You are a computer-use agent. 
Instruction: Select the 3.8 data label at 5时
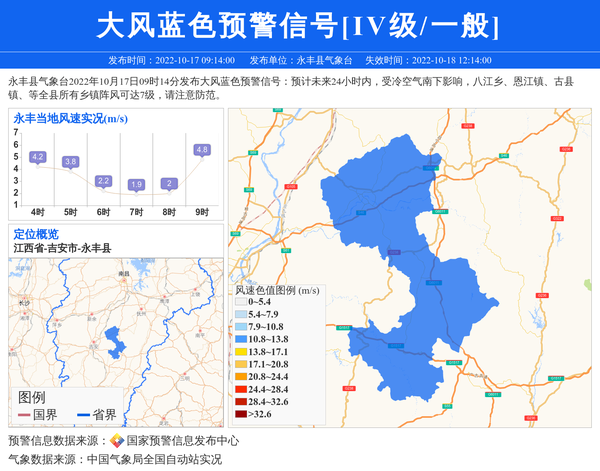70,161
